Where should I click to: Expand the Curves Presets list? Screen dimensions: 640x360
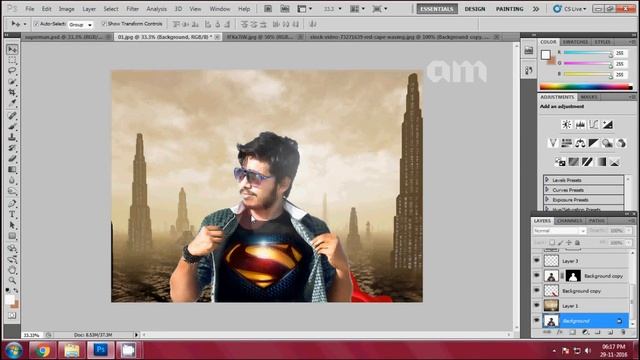point(547,190)
